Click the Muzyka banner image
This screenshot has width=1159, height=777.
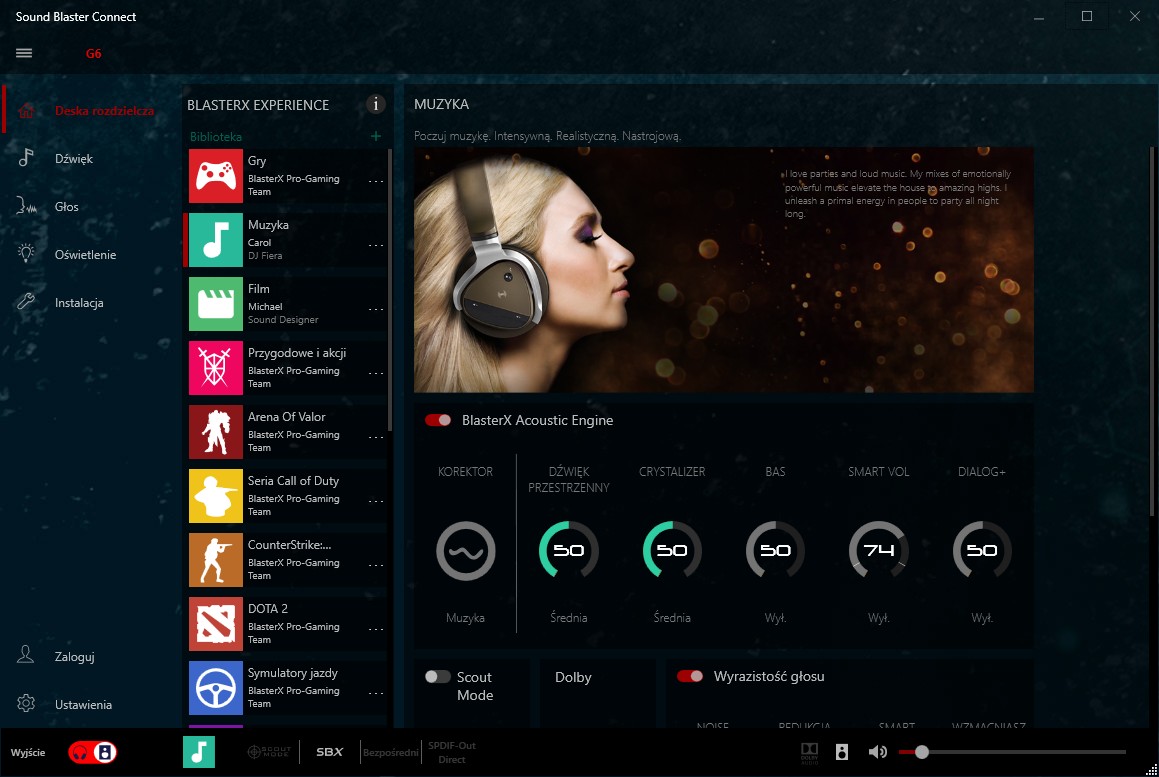click(x=724, y=270)
